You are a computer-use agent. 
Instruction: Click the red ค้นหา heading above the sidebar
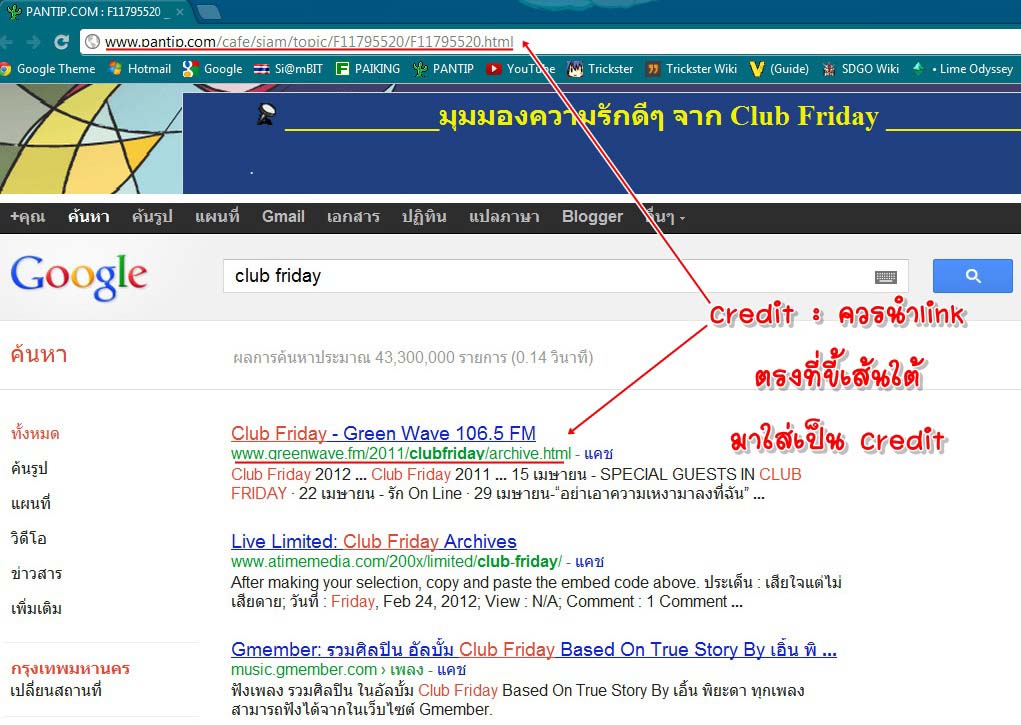[38, 354]
